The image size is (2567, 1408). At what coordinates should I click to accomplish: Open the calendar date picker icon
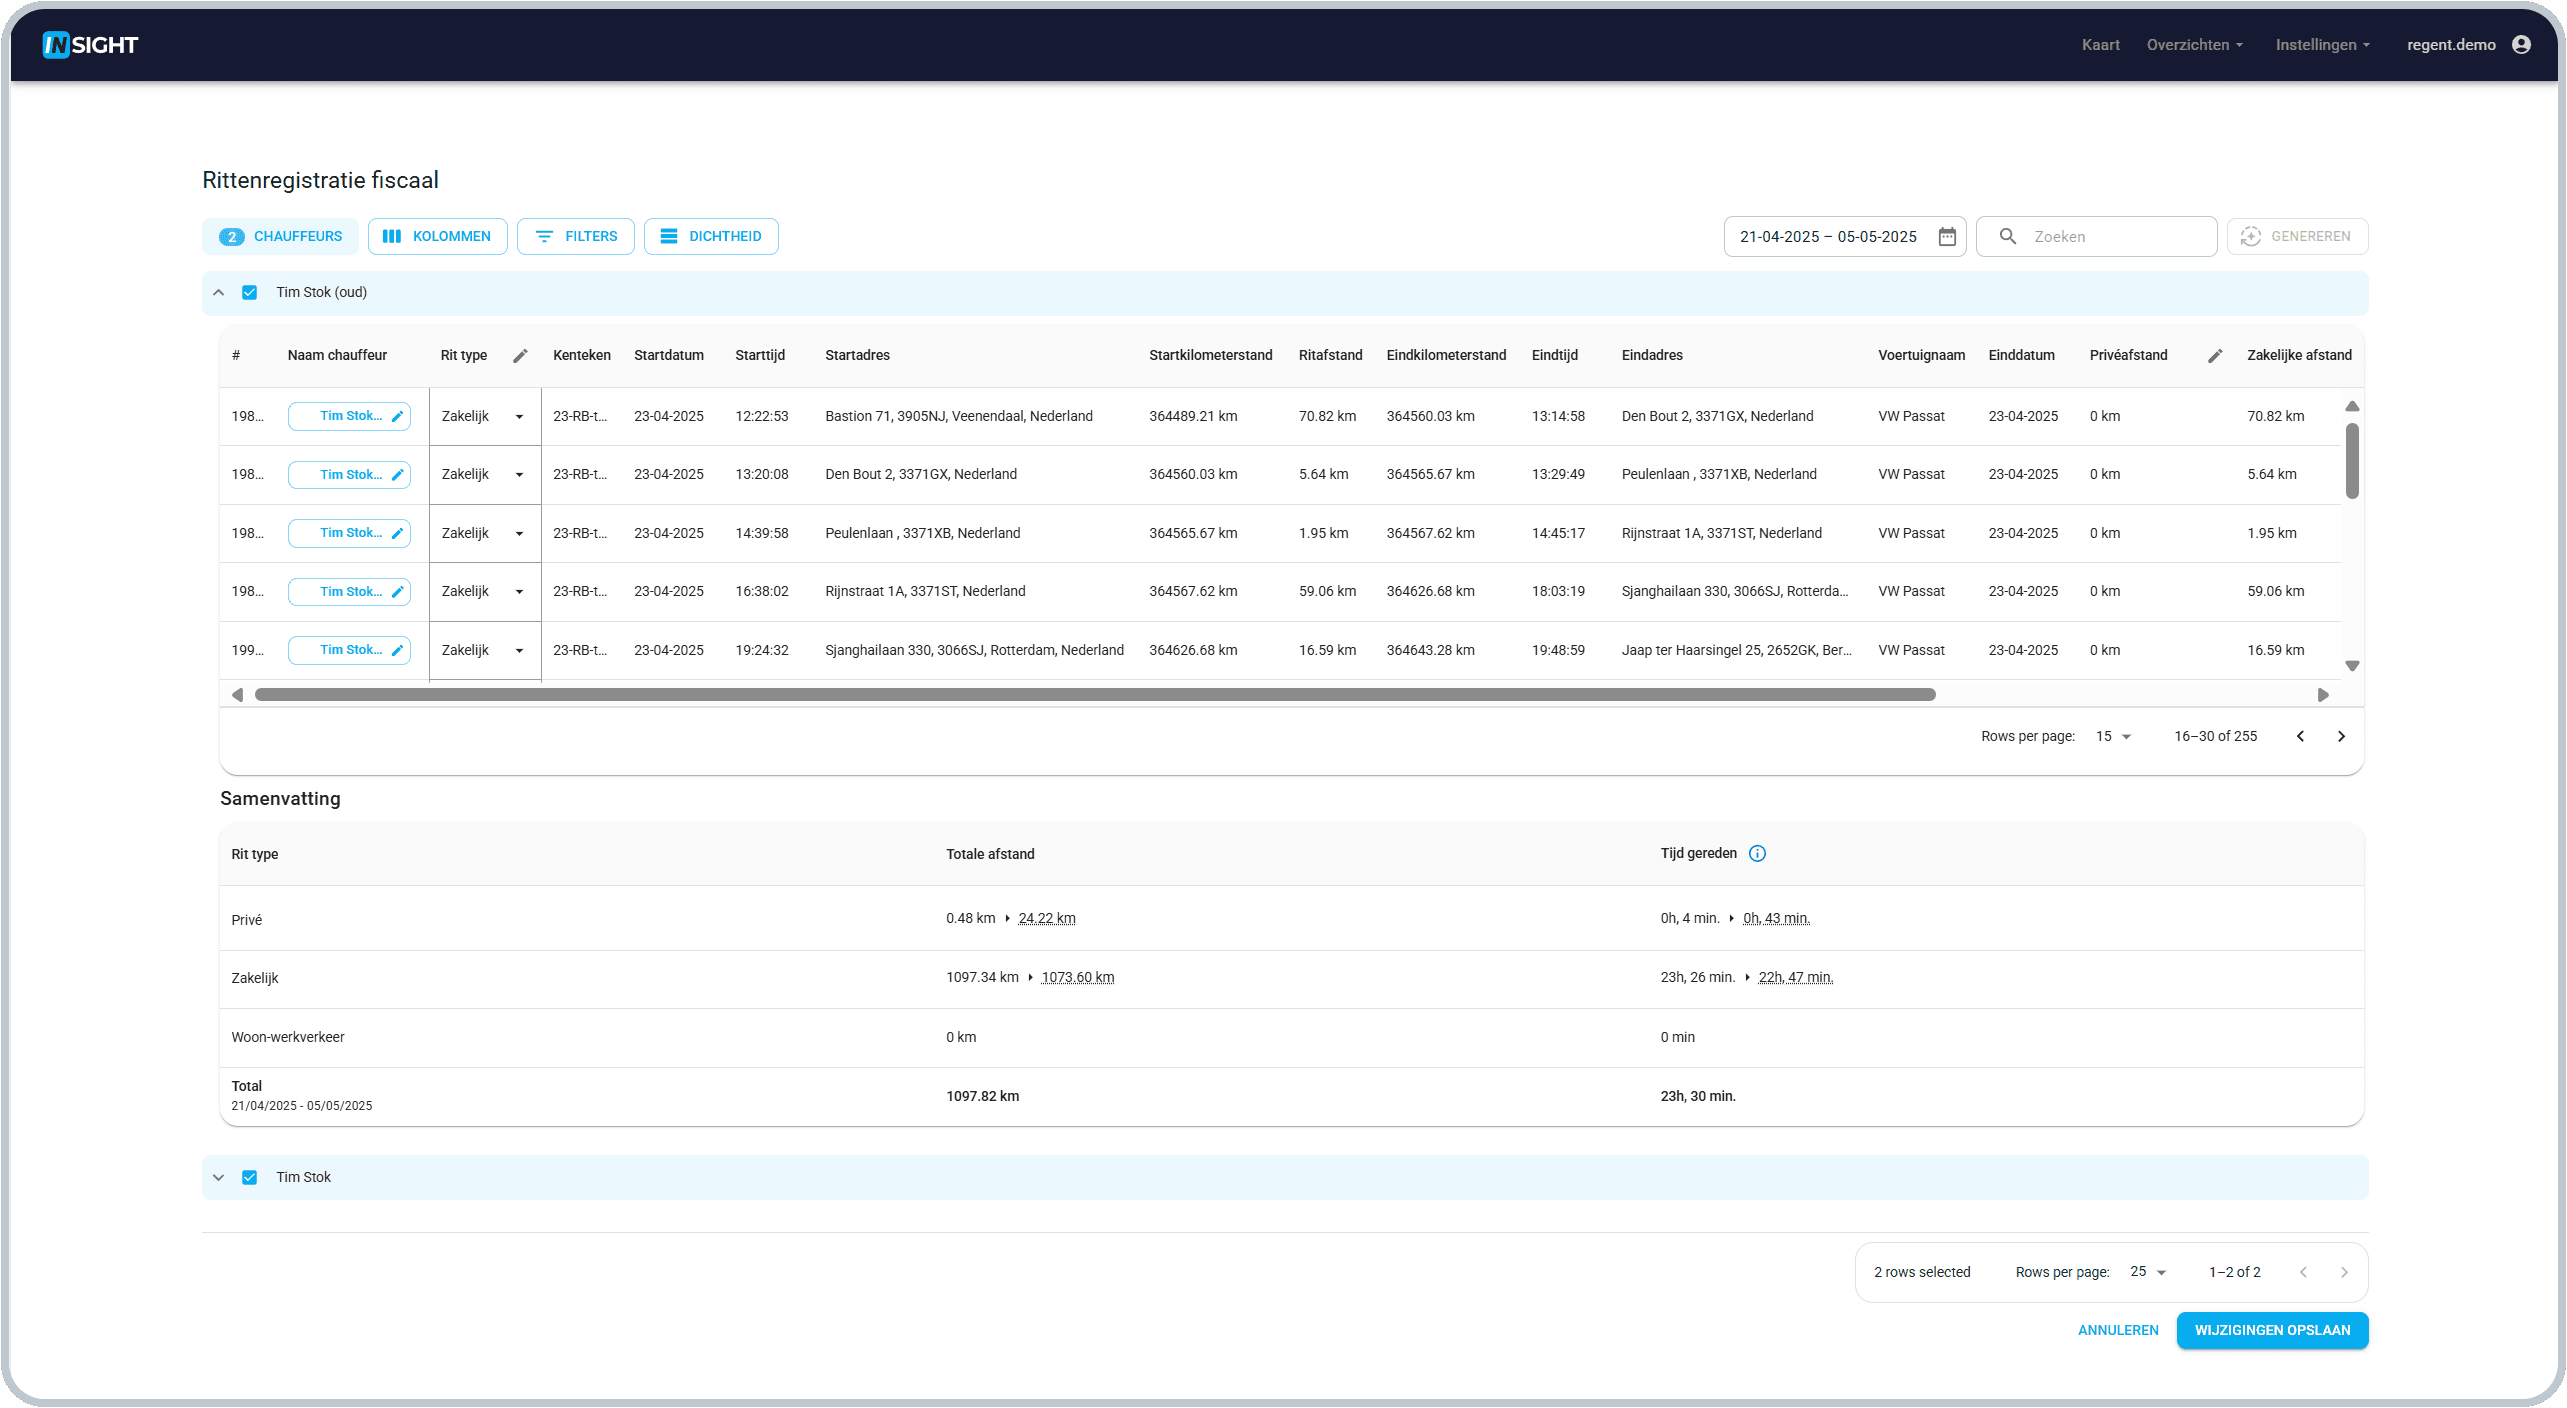pyautogui.click(x=1947, y=237)
